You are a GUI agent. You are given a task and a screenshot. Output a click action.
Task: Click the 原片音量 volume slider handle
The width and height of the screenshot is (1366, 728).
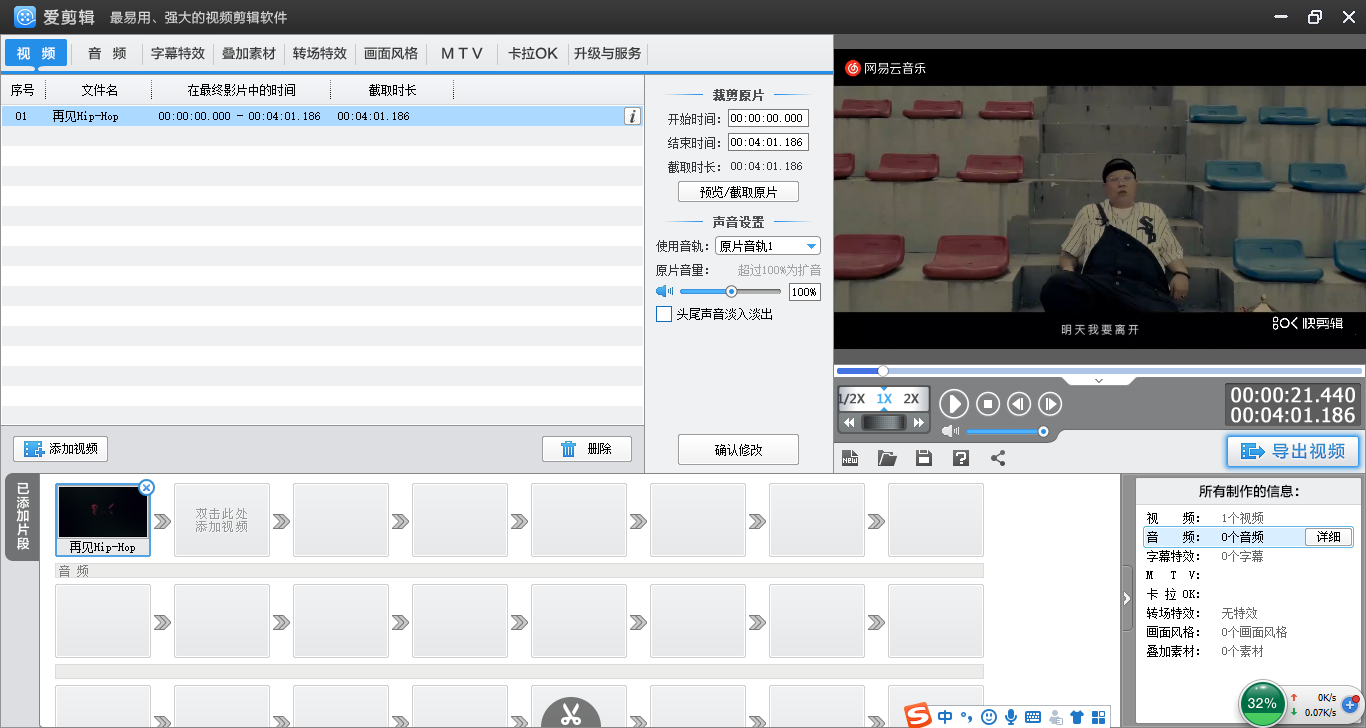click(731, 291)
